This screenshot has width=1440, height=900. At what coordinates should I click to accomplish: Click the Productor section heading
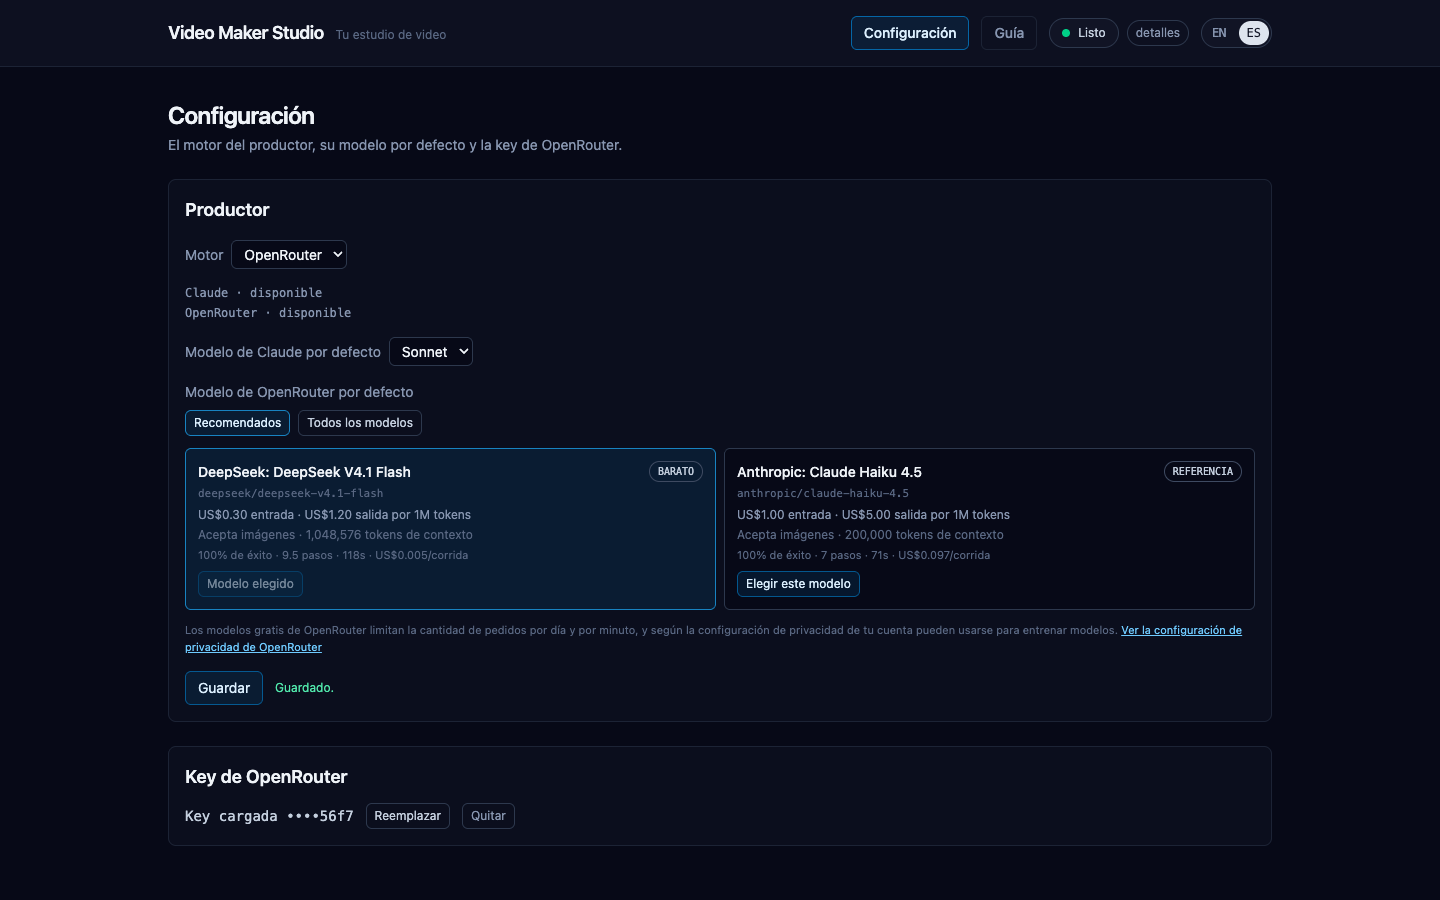click(x=227, y=210)
